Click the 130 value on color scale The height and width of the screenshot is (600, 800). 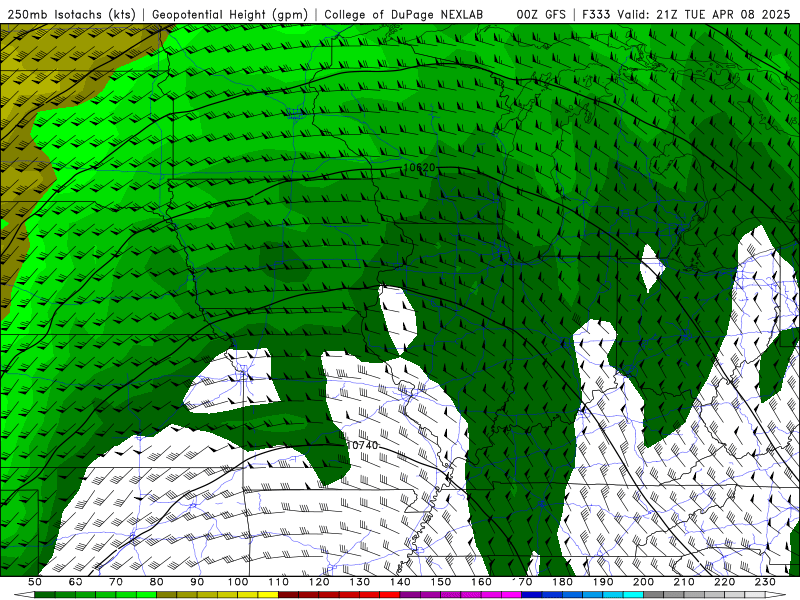(x=359, y=582)
